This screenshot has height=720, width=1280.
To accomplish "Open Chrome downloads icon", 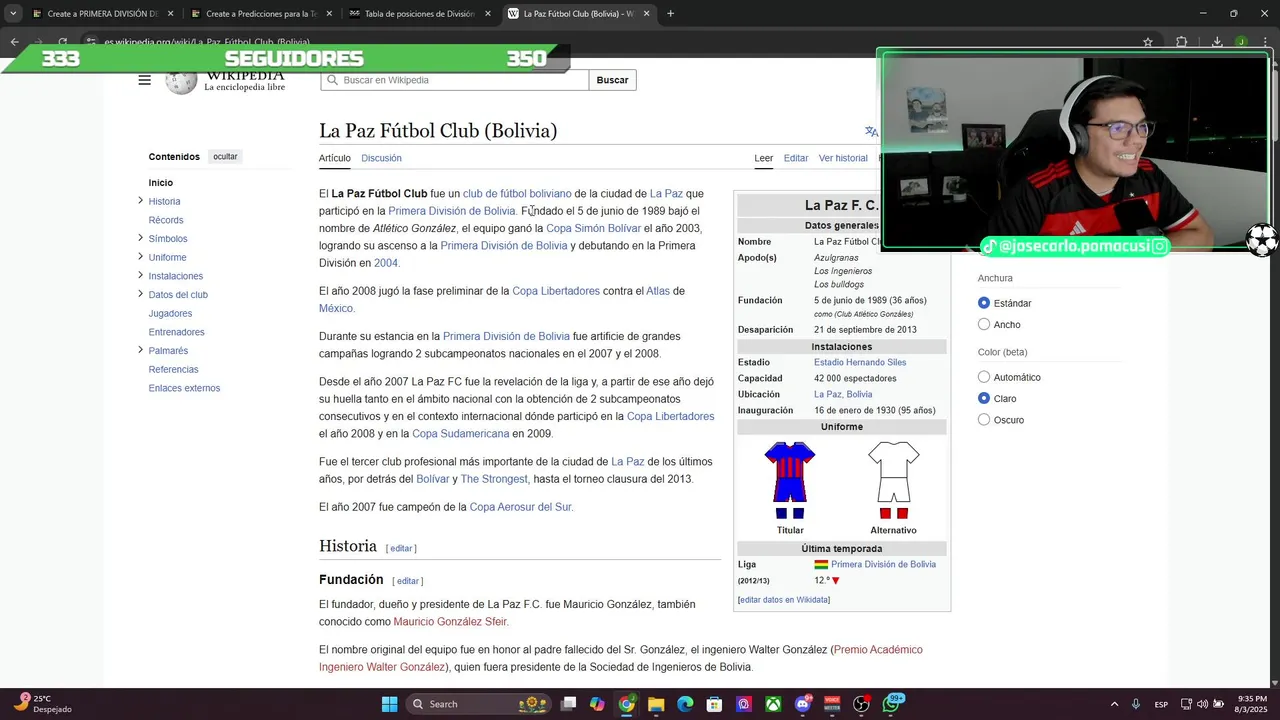I will (x=1217, y=42).
